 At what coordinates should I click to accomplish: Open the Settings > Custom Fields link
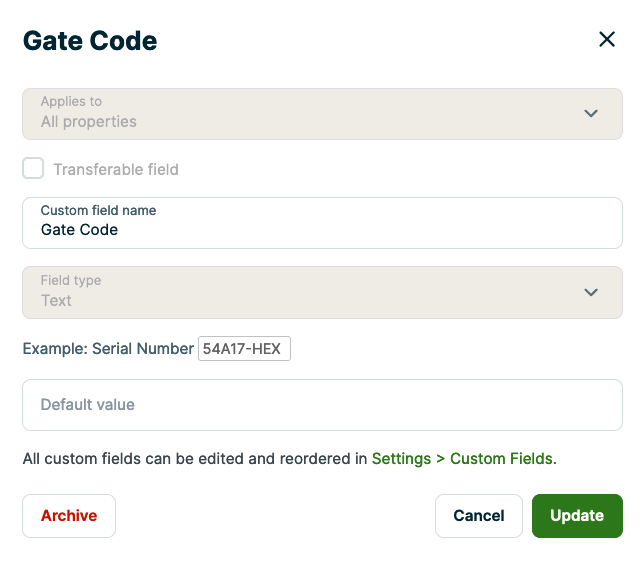click(x=463, y=459)
